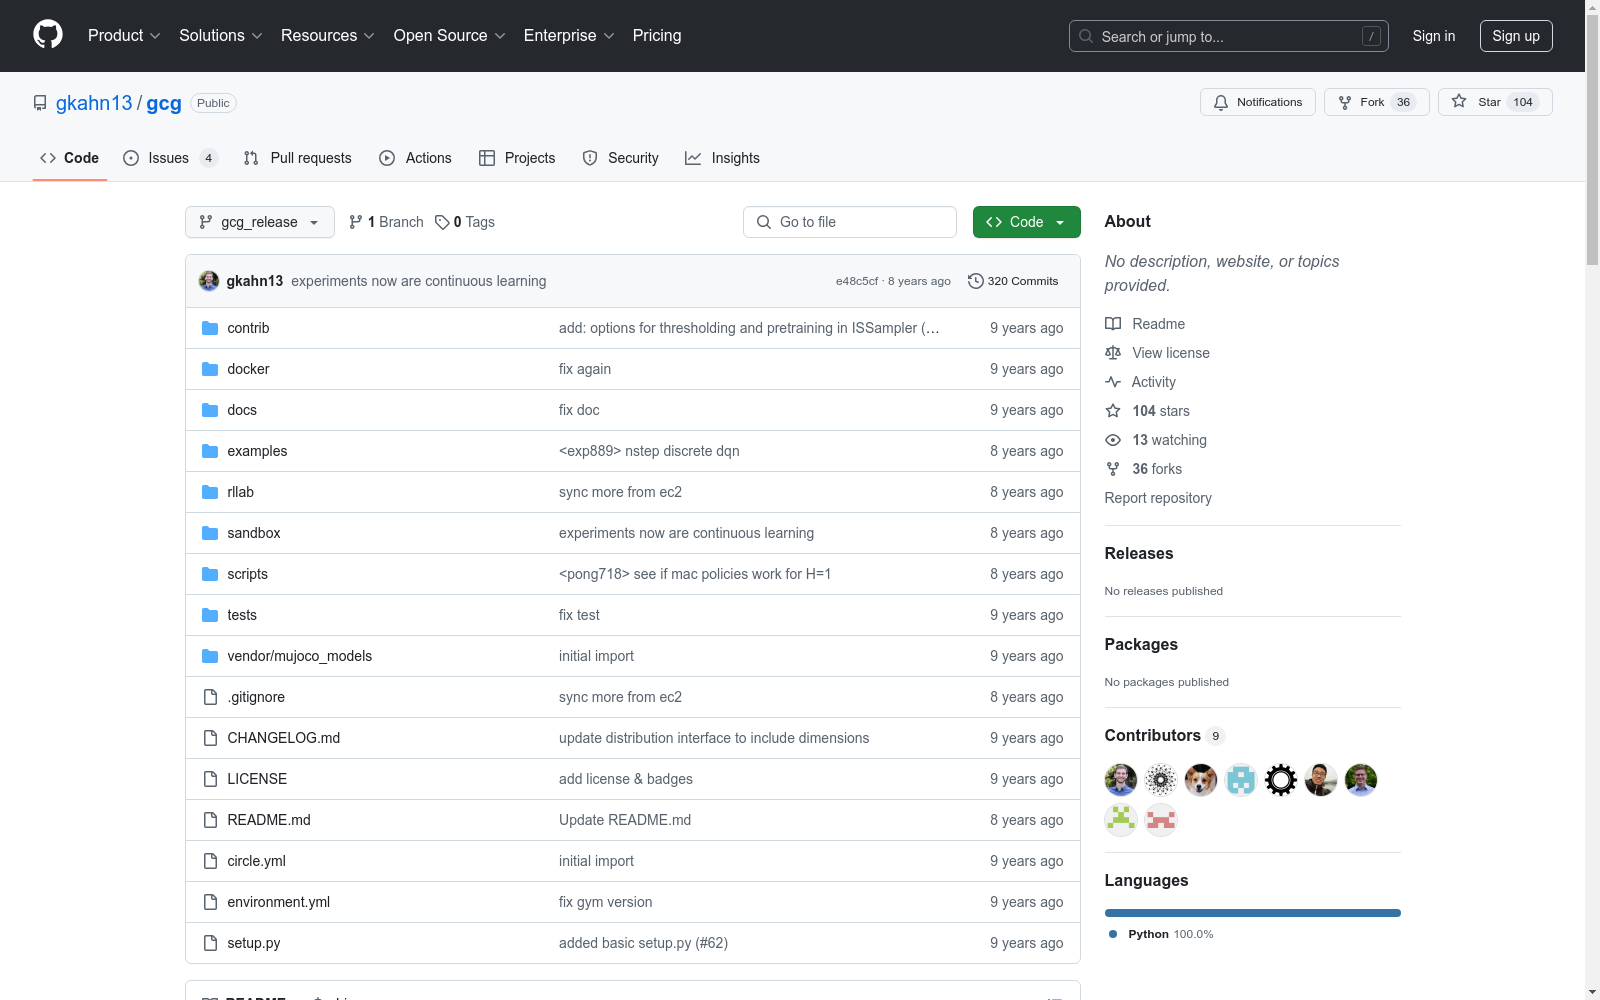Click the bell icon in Notifications
Image resolution: width=1600 pixels, height=1000 pixels.
(x=1221, y=102)
